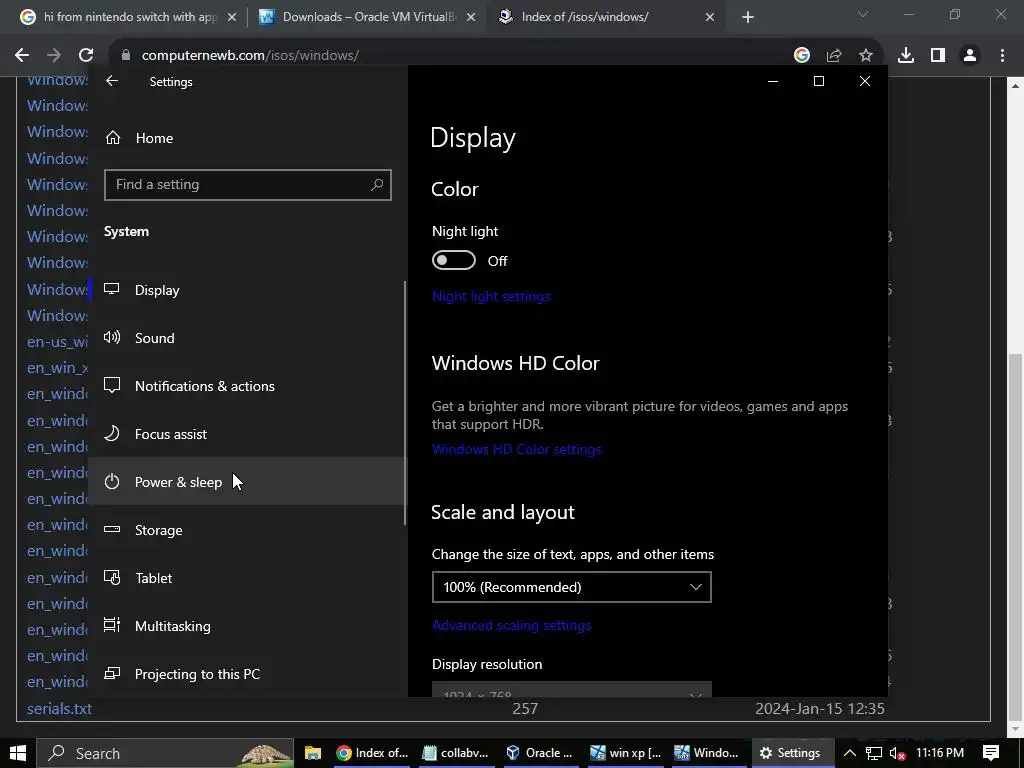The image size is (1024, 768).
Task: Close the Oracle VM VirtualBox tab
Action: click(x=471, y=17)
